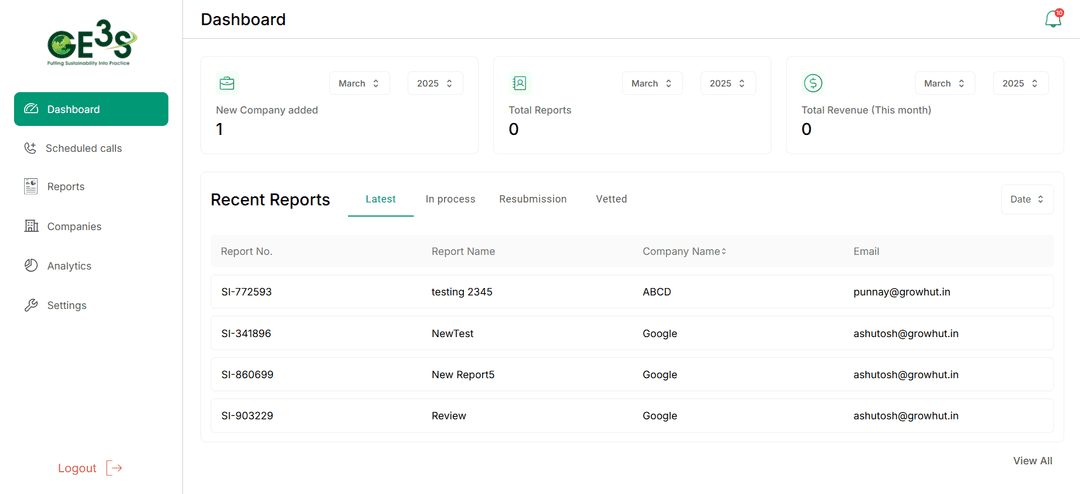
Task: Click report name NewTest
Action: (453, 333)
